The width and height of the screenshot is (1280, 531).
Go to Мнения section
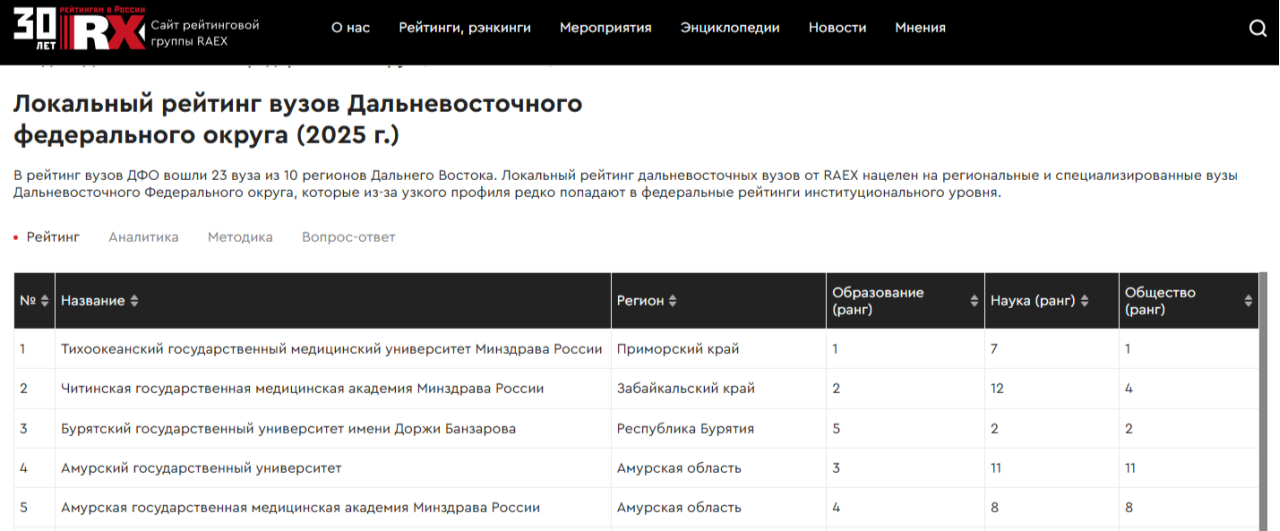(x=920, y=28)
